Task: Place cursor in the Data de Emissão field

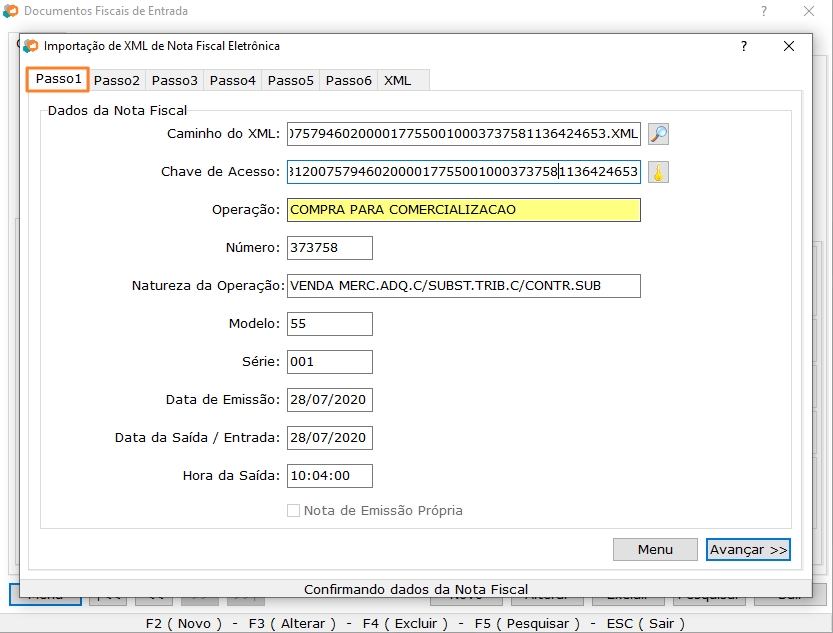Action: [x=330, y=400]
